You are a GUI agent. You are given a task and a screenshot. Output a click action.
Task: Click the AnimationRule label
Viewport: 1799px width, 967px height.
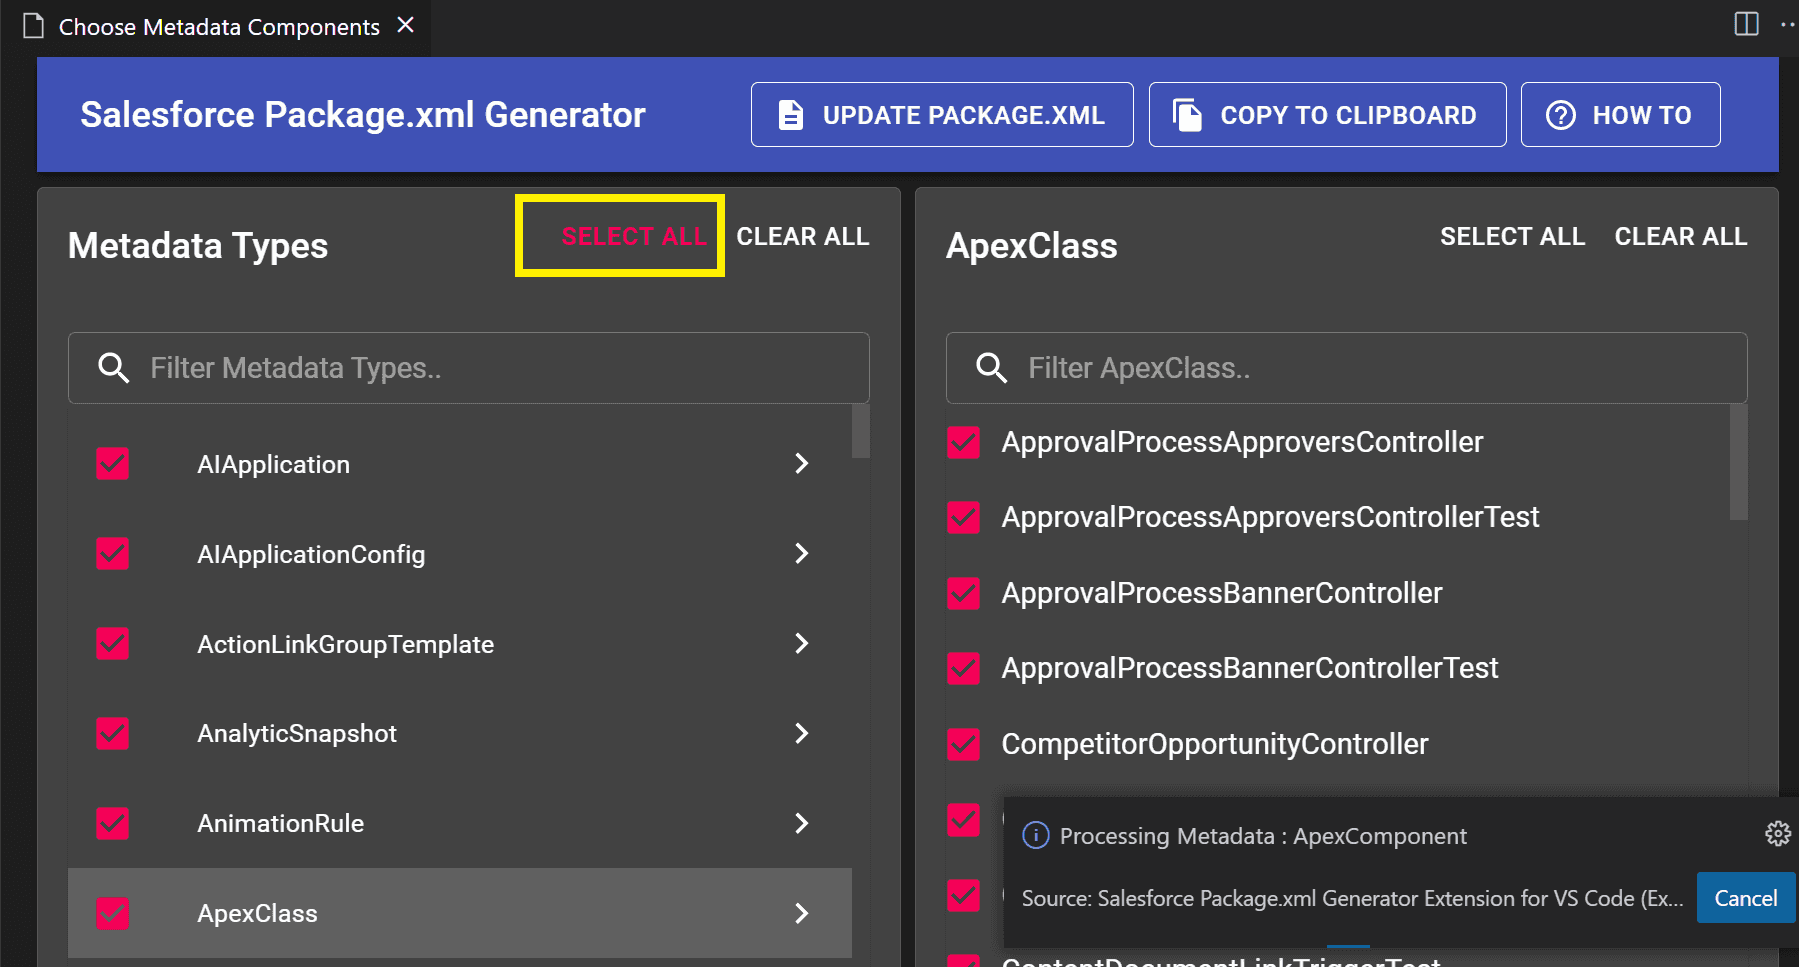coord(280,824)
